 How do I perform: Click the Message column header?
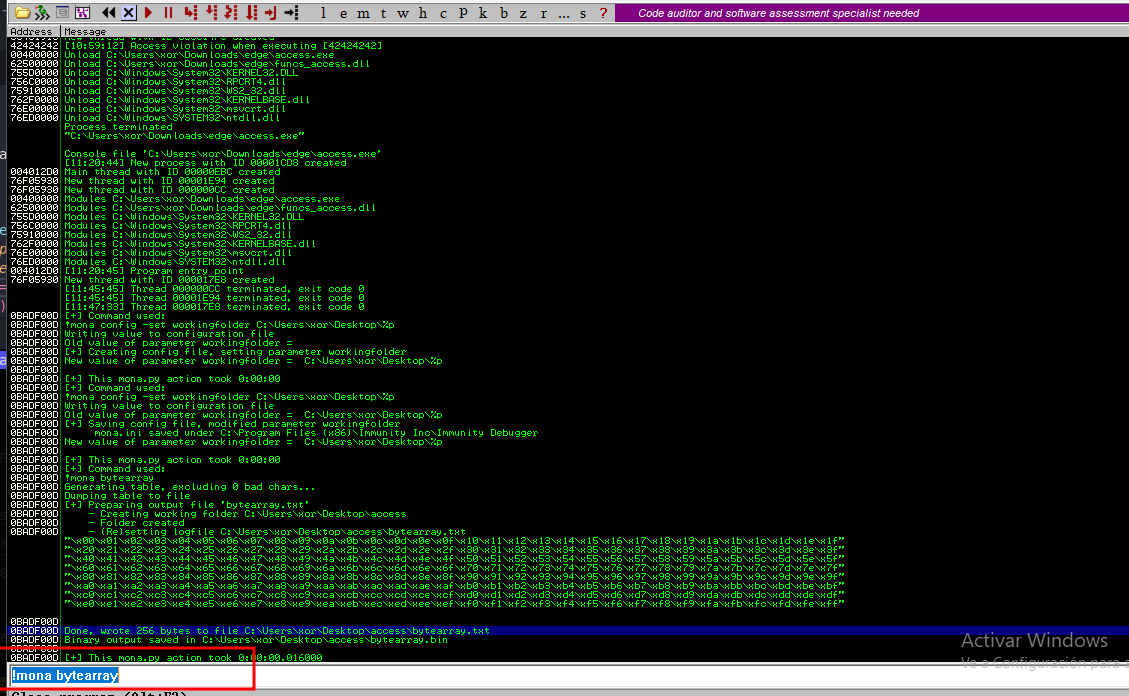[x=85, y=32]
